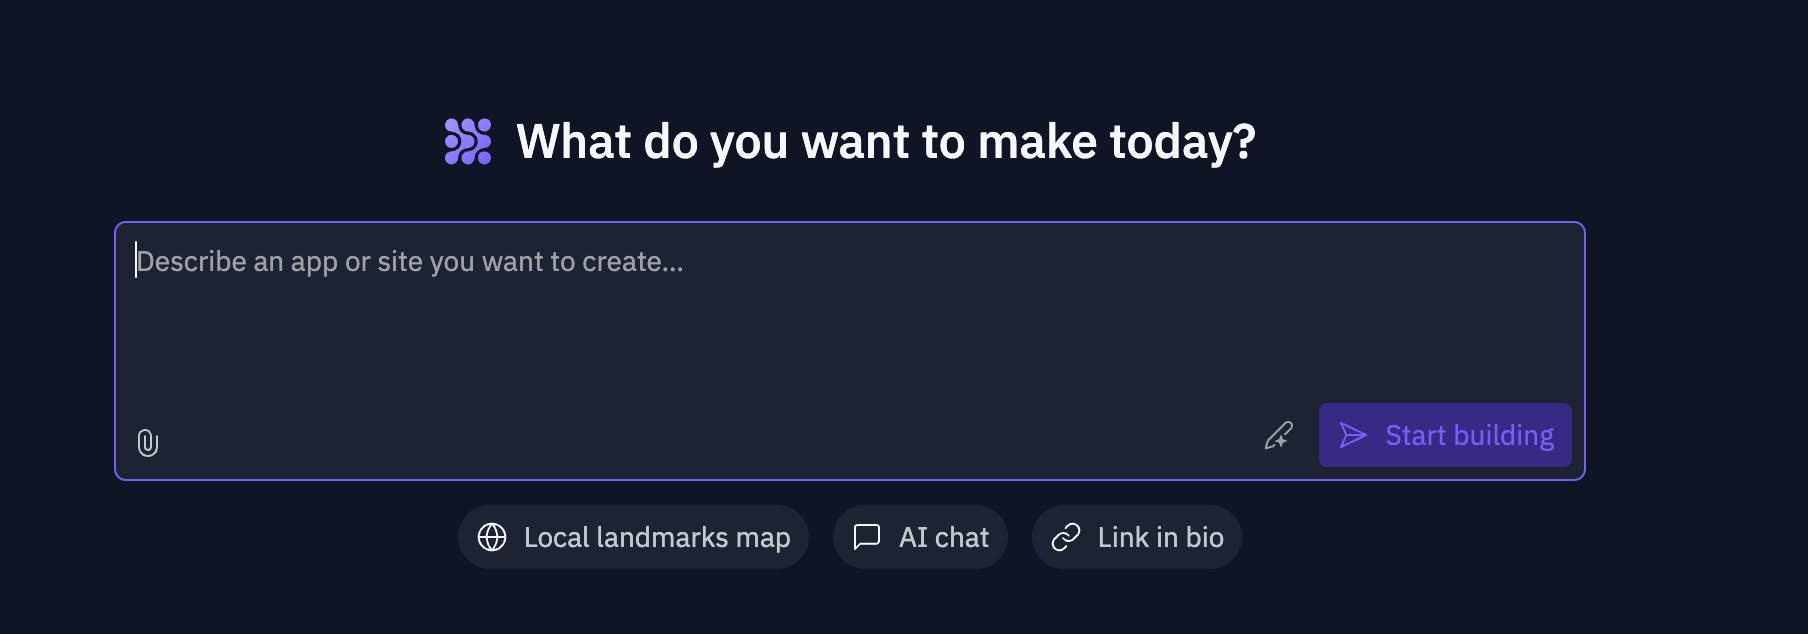Viewport: 1808px width, 634px height.
Task: Click the "Local landmarks map" label text
Action: (657, 537)
